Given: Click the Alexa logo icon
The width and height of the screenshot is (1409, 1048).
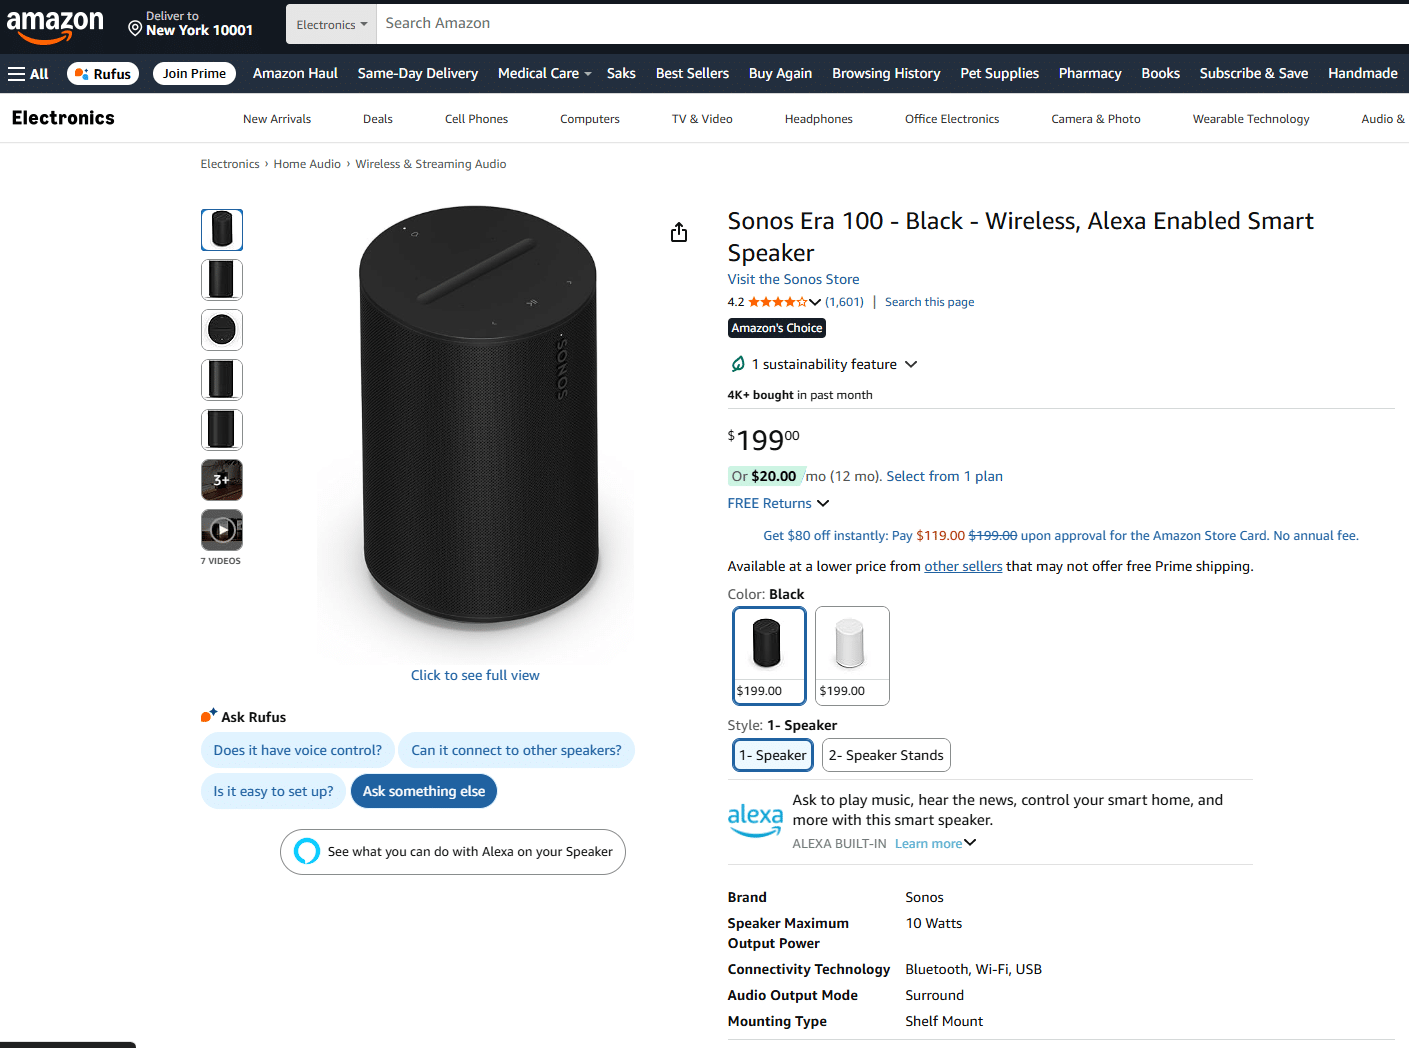Looking at the screenshot, I should click(x=755, y=820).
